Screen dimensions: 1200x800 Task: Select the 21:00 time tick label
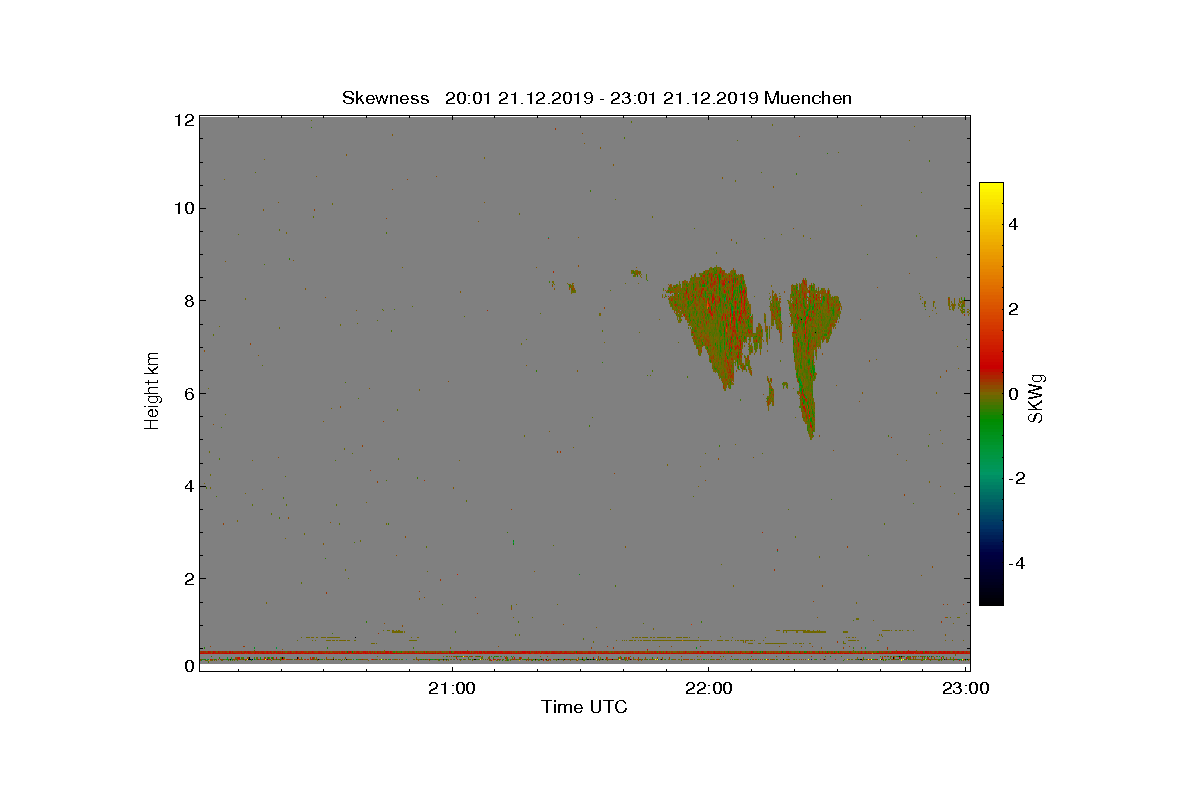click(x=453, y=688)
